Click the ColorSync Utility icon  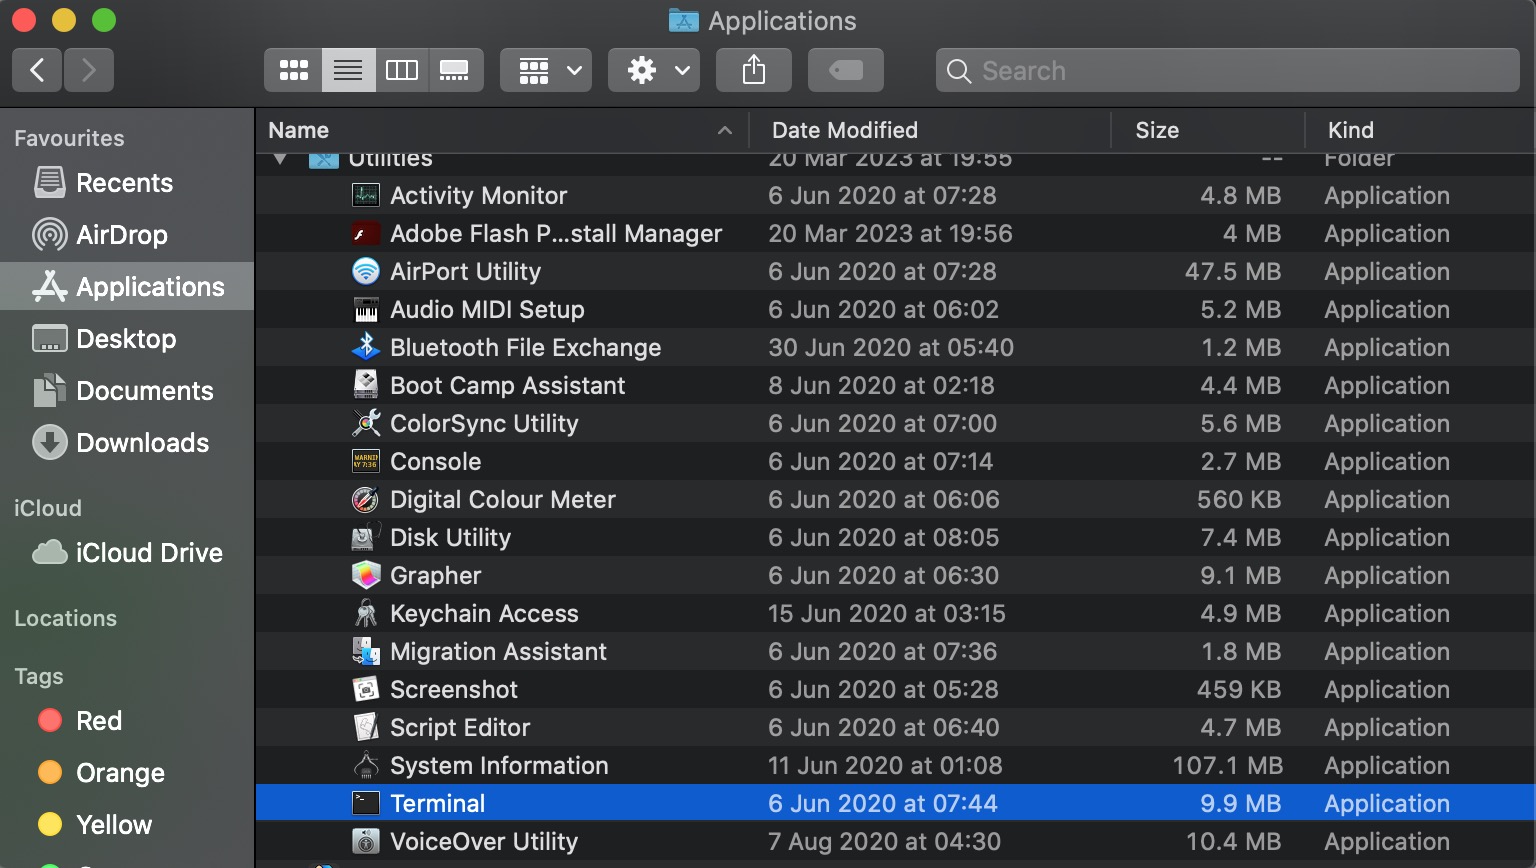coord(366,423)
